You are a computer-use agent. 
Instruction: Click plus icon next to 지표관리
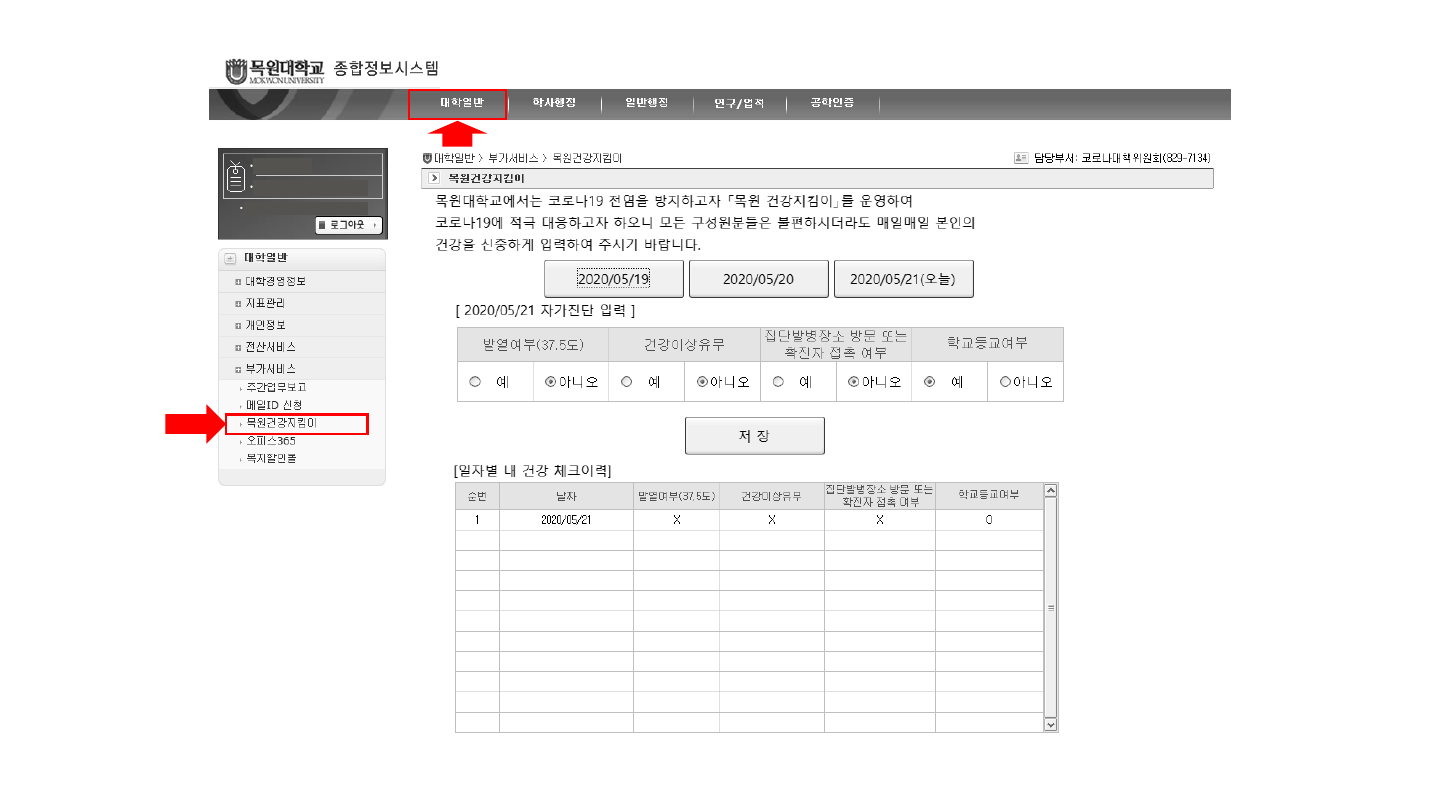pyautogui.click(x=238, y=303)
